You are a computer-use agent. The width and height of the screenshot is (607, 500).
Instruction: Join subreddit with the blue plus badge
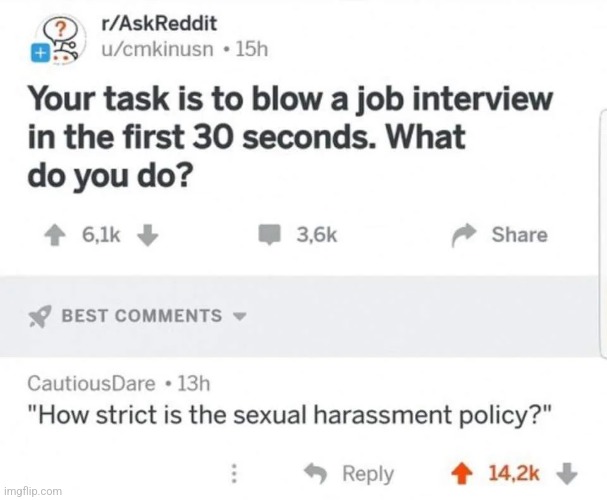pyautogui.click(x=39, y=53)
